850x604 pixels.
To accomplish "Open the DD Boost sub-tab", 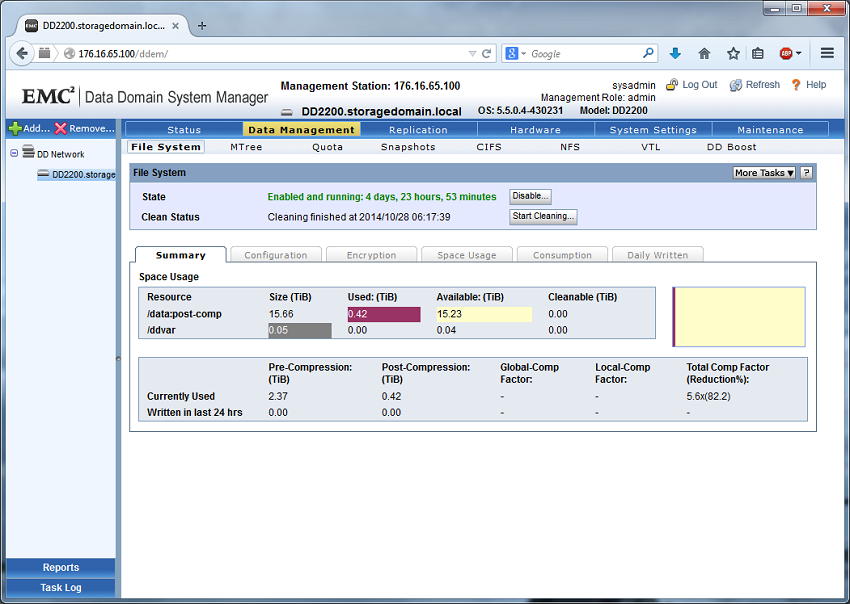I will coord(731,147).
